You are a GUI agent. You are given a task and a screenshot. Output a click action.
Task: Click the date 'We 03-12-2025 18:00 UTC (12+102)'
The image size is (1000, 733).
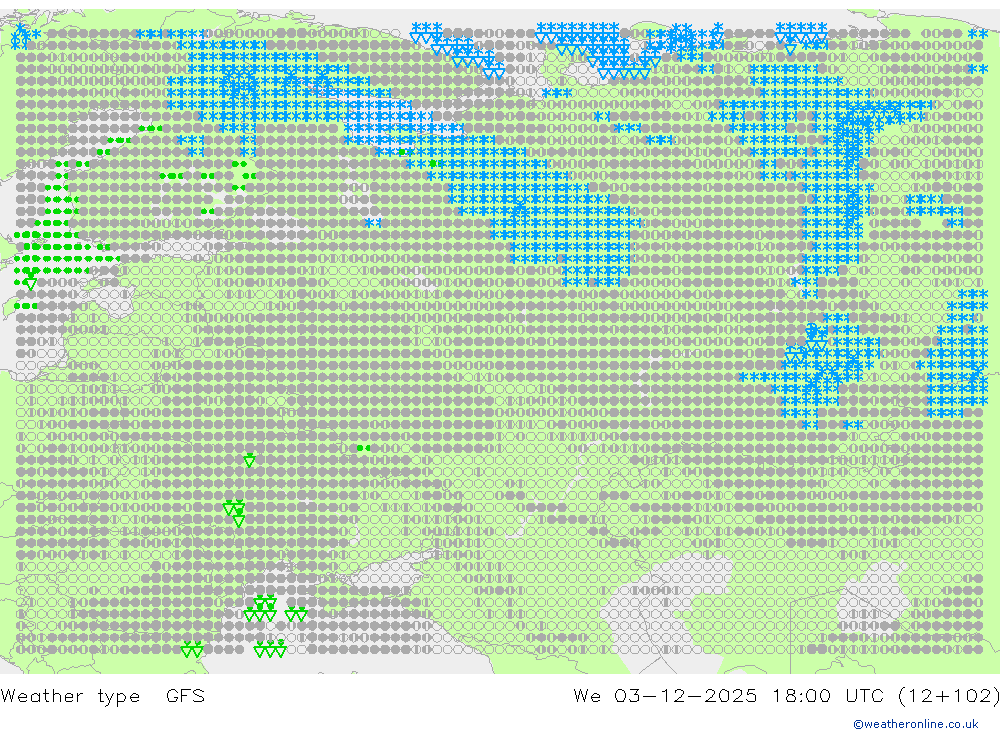tap(786, 696)
